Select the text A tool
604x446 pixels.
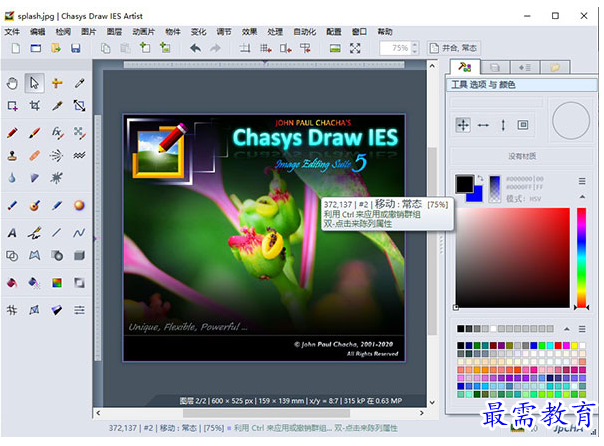12,233
